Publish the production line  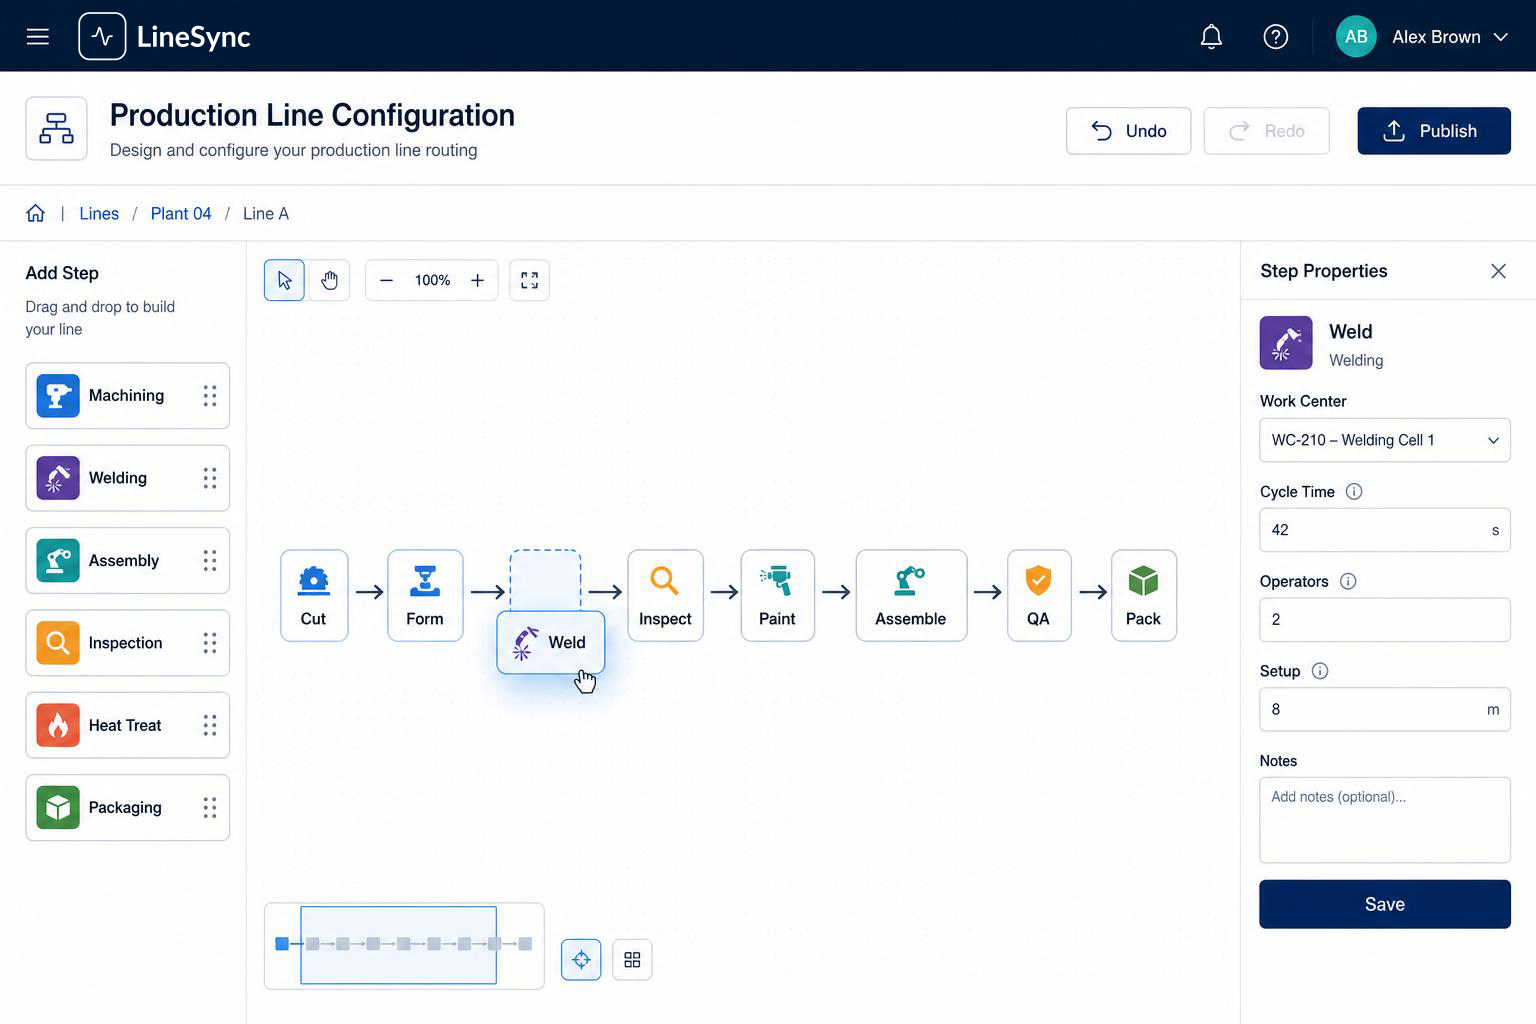(x=1433, y=131)
